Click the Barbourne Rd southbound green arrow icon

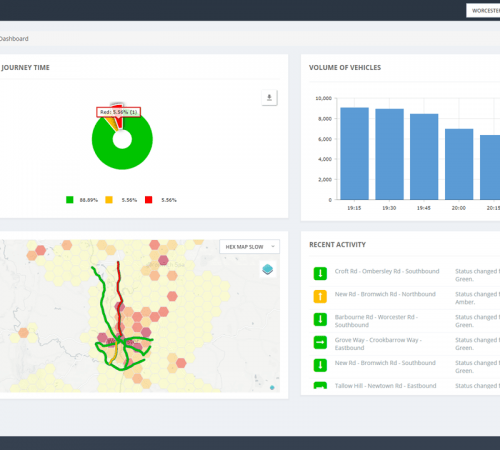click(320, 319)
